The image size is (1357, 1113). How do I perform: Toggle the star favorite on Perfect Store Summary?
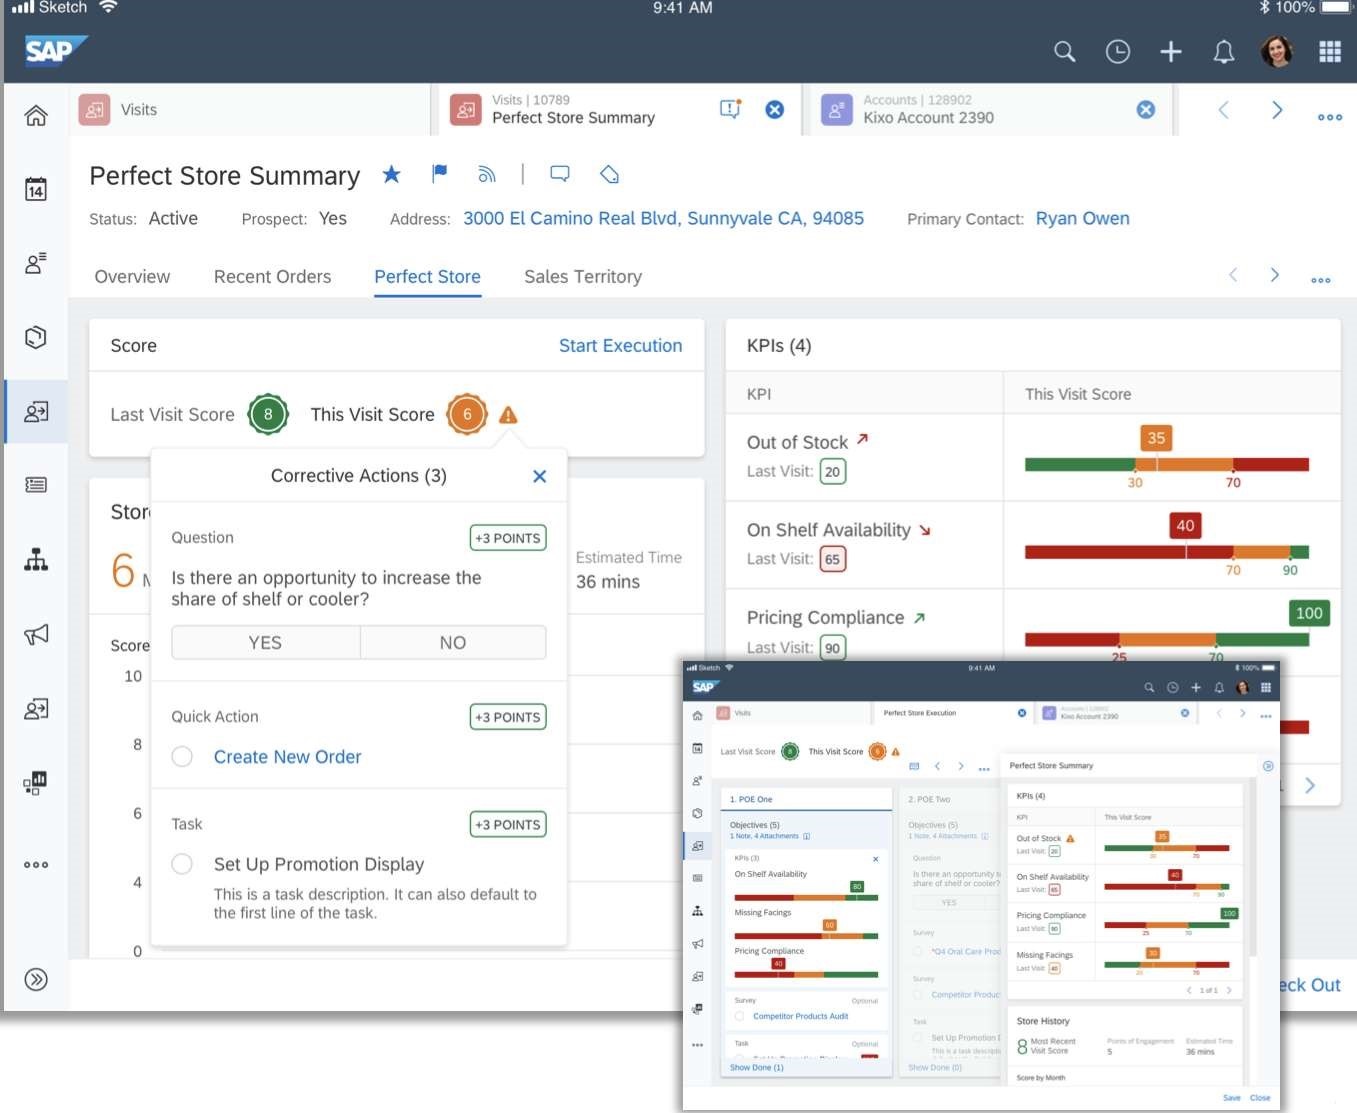(391, 174)
